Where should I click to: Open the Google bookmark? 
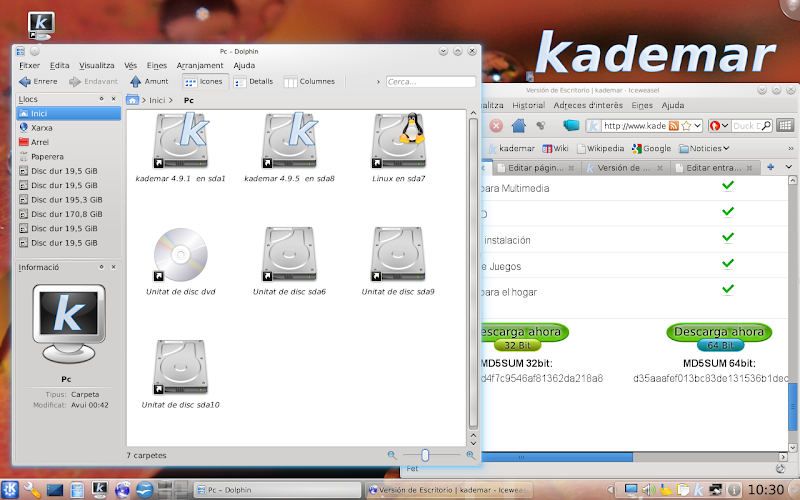pyautogui.click(x=652, y=148)
